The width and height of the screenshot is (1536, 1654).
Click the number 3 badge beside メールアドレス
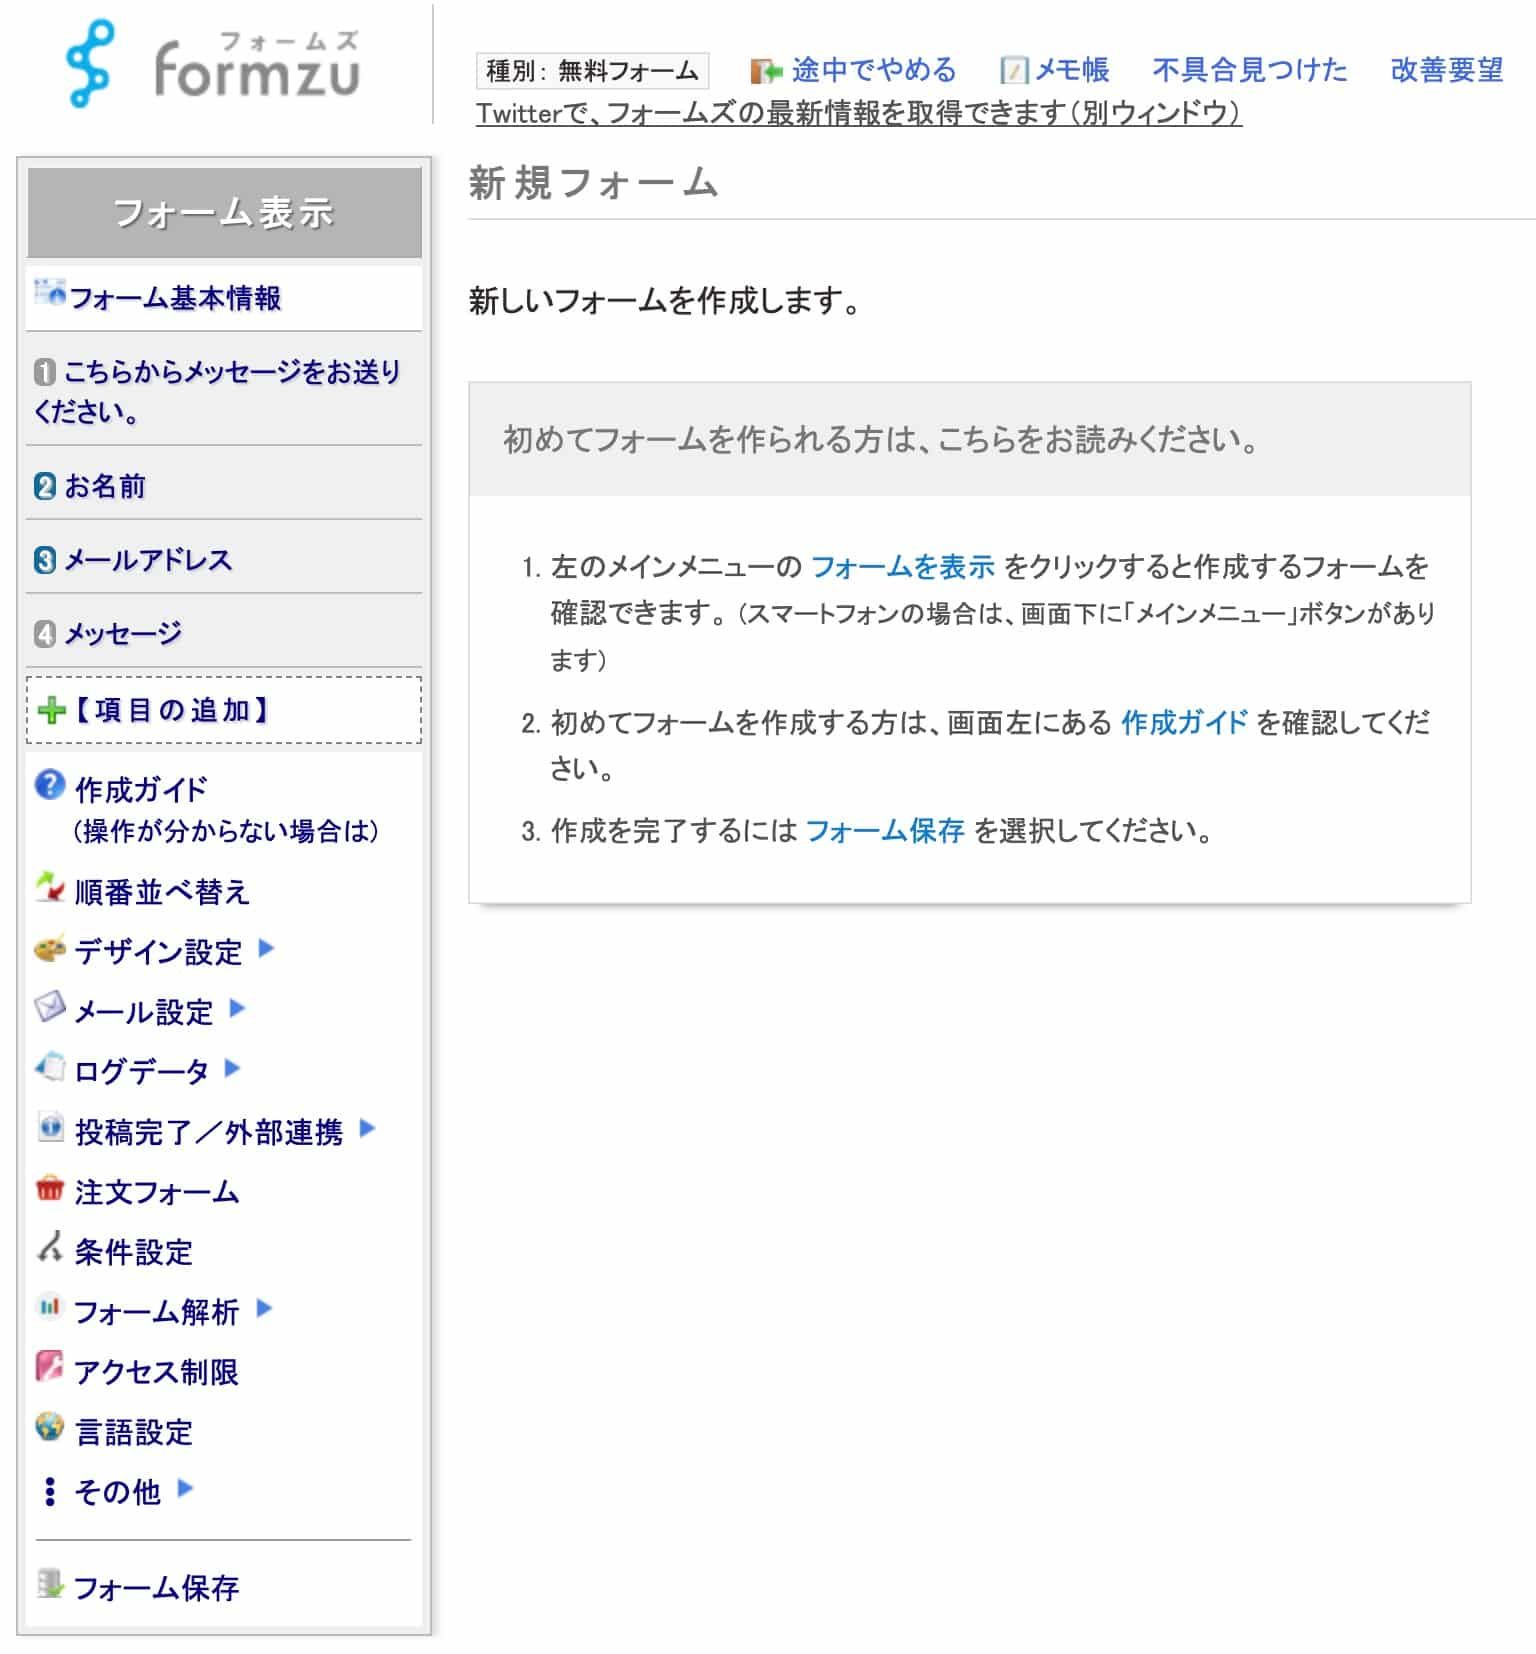click(x=45, y=561)
